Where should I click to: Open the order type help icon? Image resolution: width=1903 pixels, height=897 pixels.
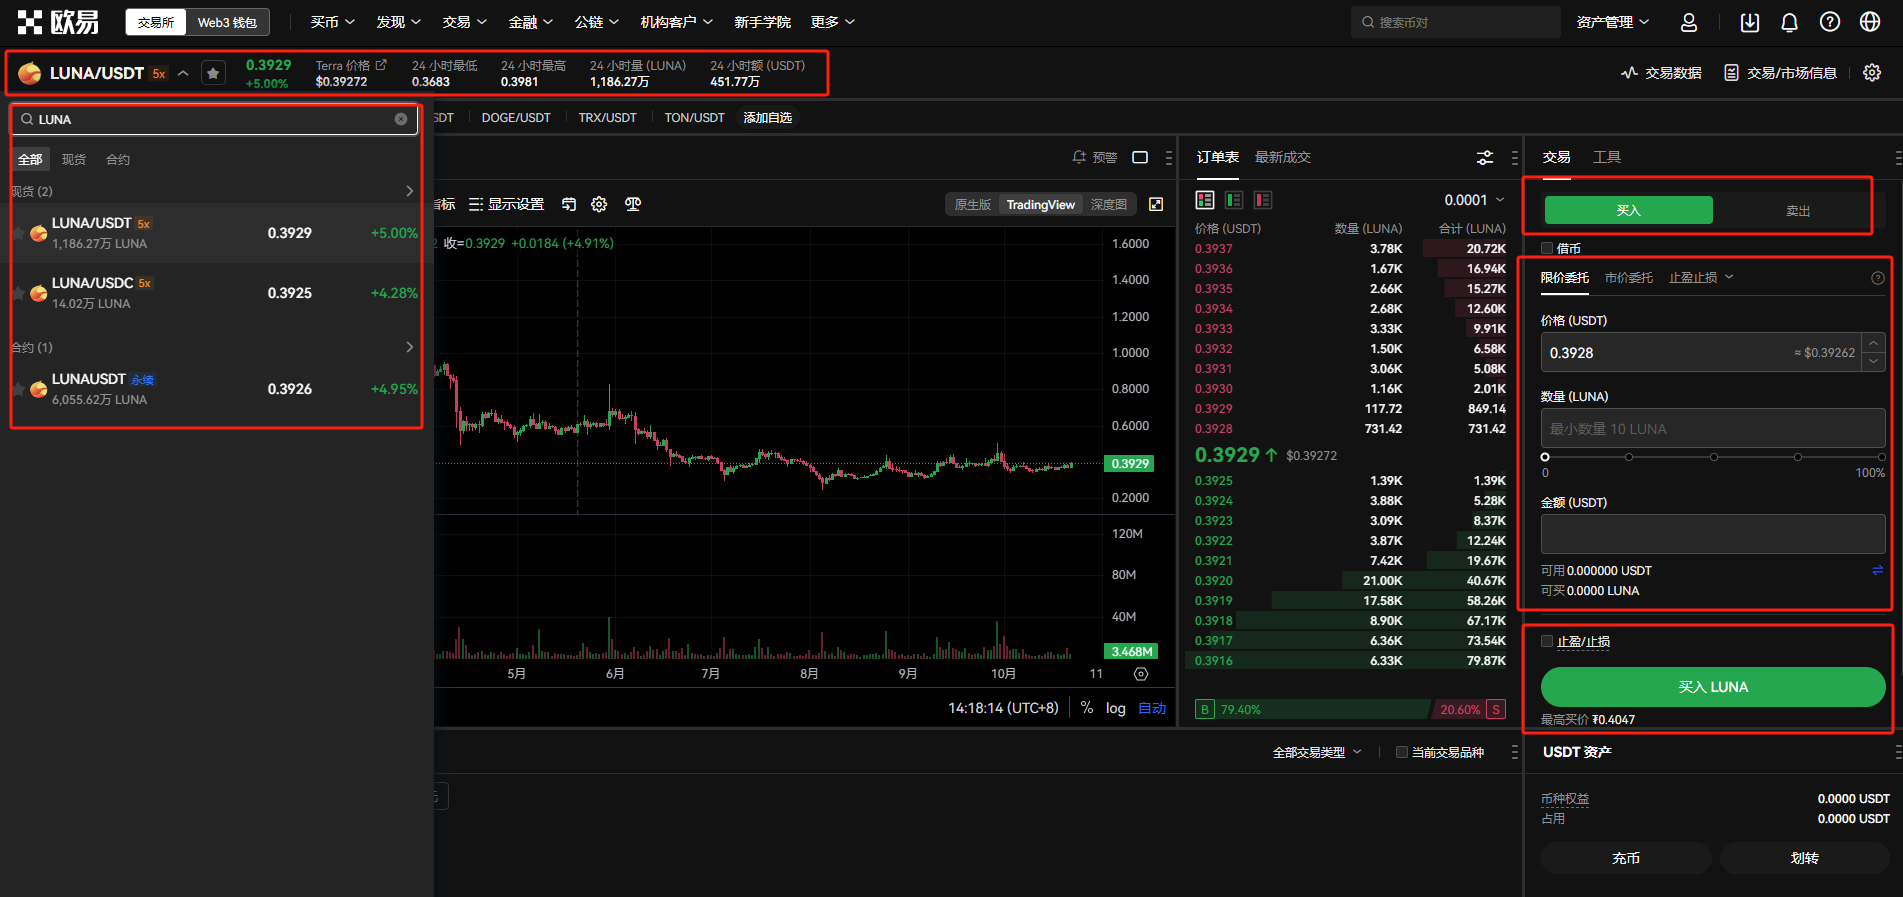(1877, 278)
